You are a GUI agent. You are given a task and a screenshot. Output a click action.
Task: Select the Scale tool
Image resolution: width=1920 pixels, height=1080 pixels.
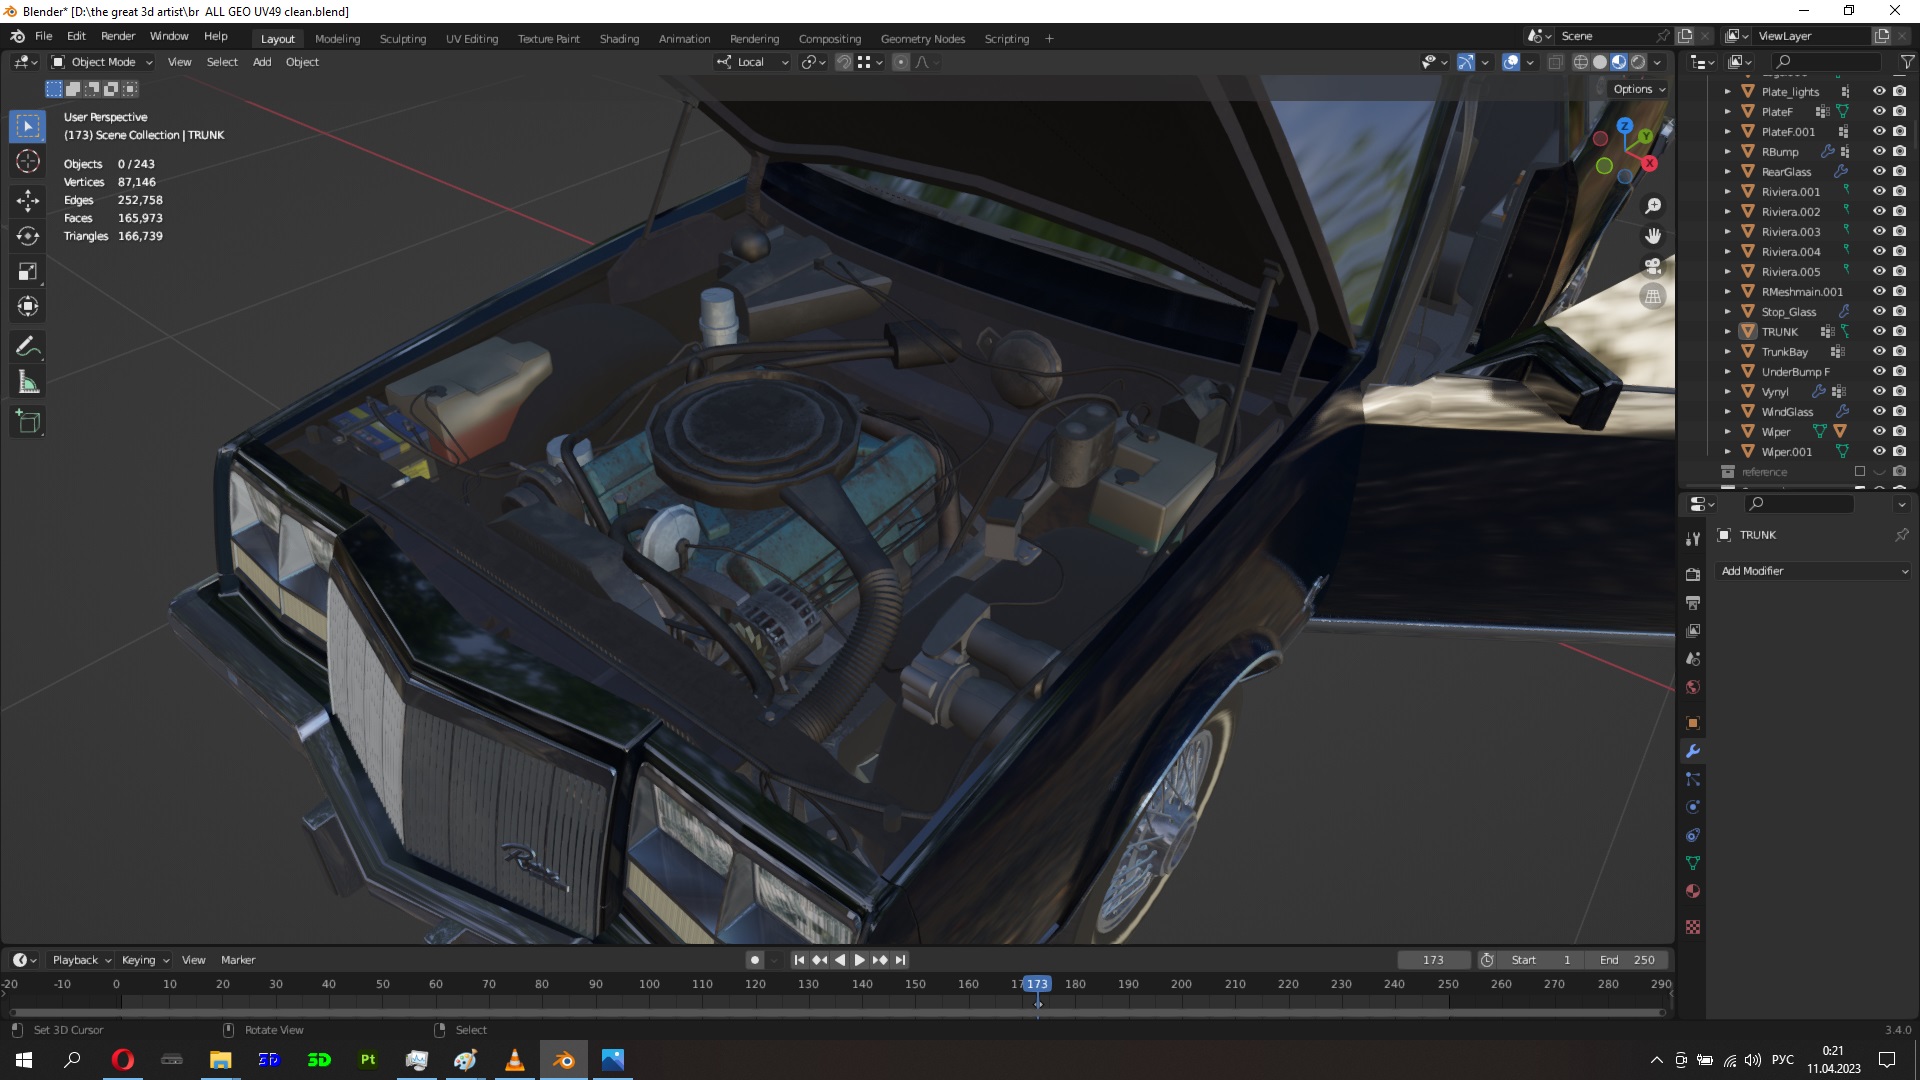coord(28,272)
